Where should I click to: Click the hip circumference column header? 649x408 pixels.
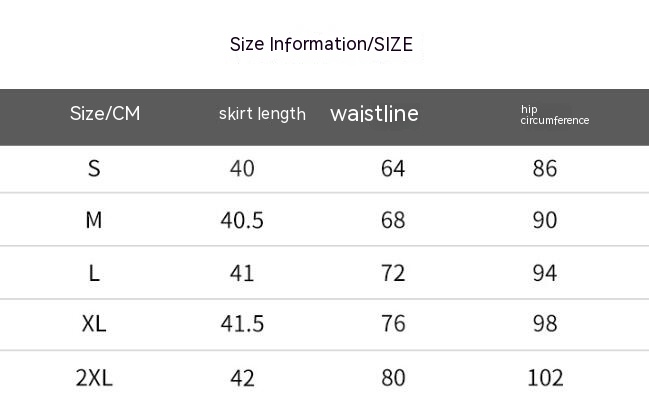coord(554,115)
